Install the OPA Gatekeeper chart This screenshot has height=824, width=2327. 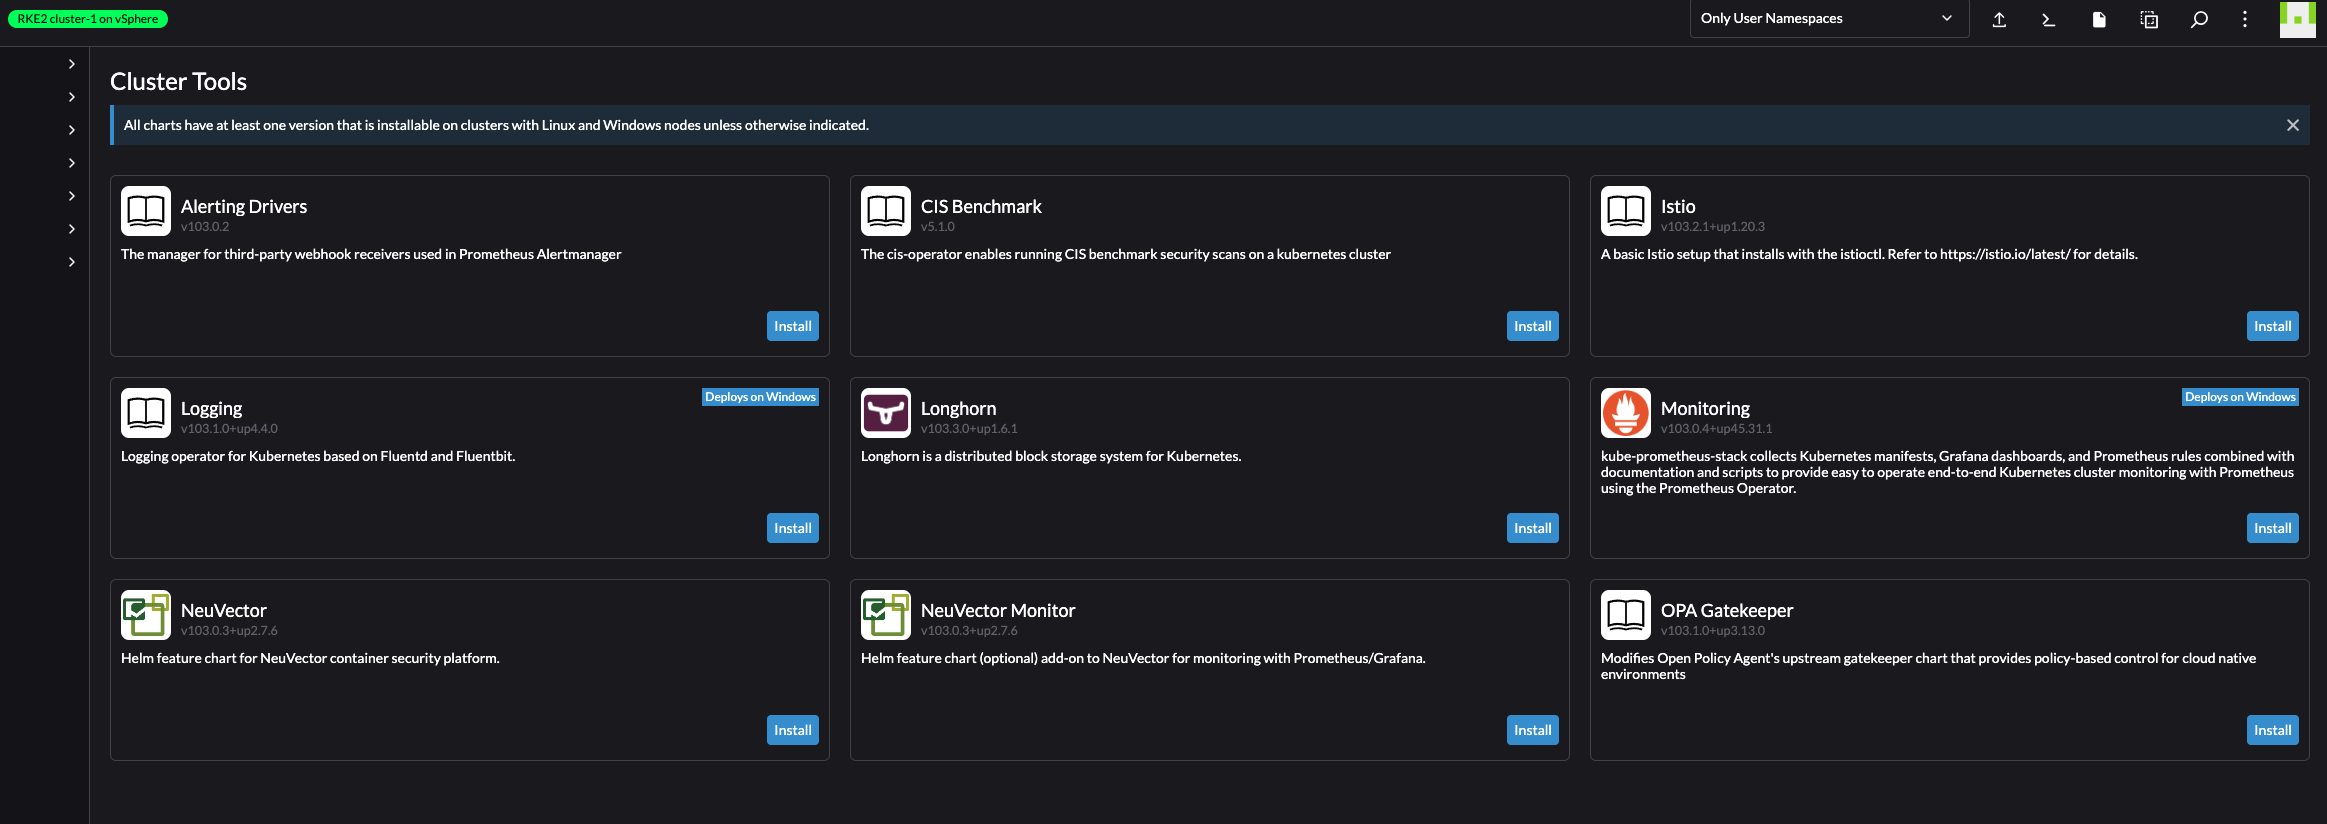pyautogui.click(x=2273, y=730)
